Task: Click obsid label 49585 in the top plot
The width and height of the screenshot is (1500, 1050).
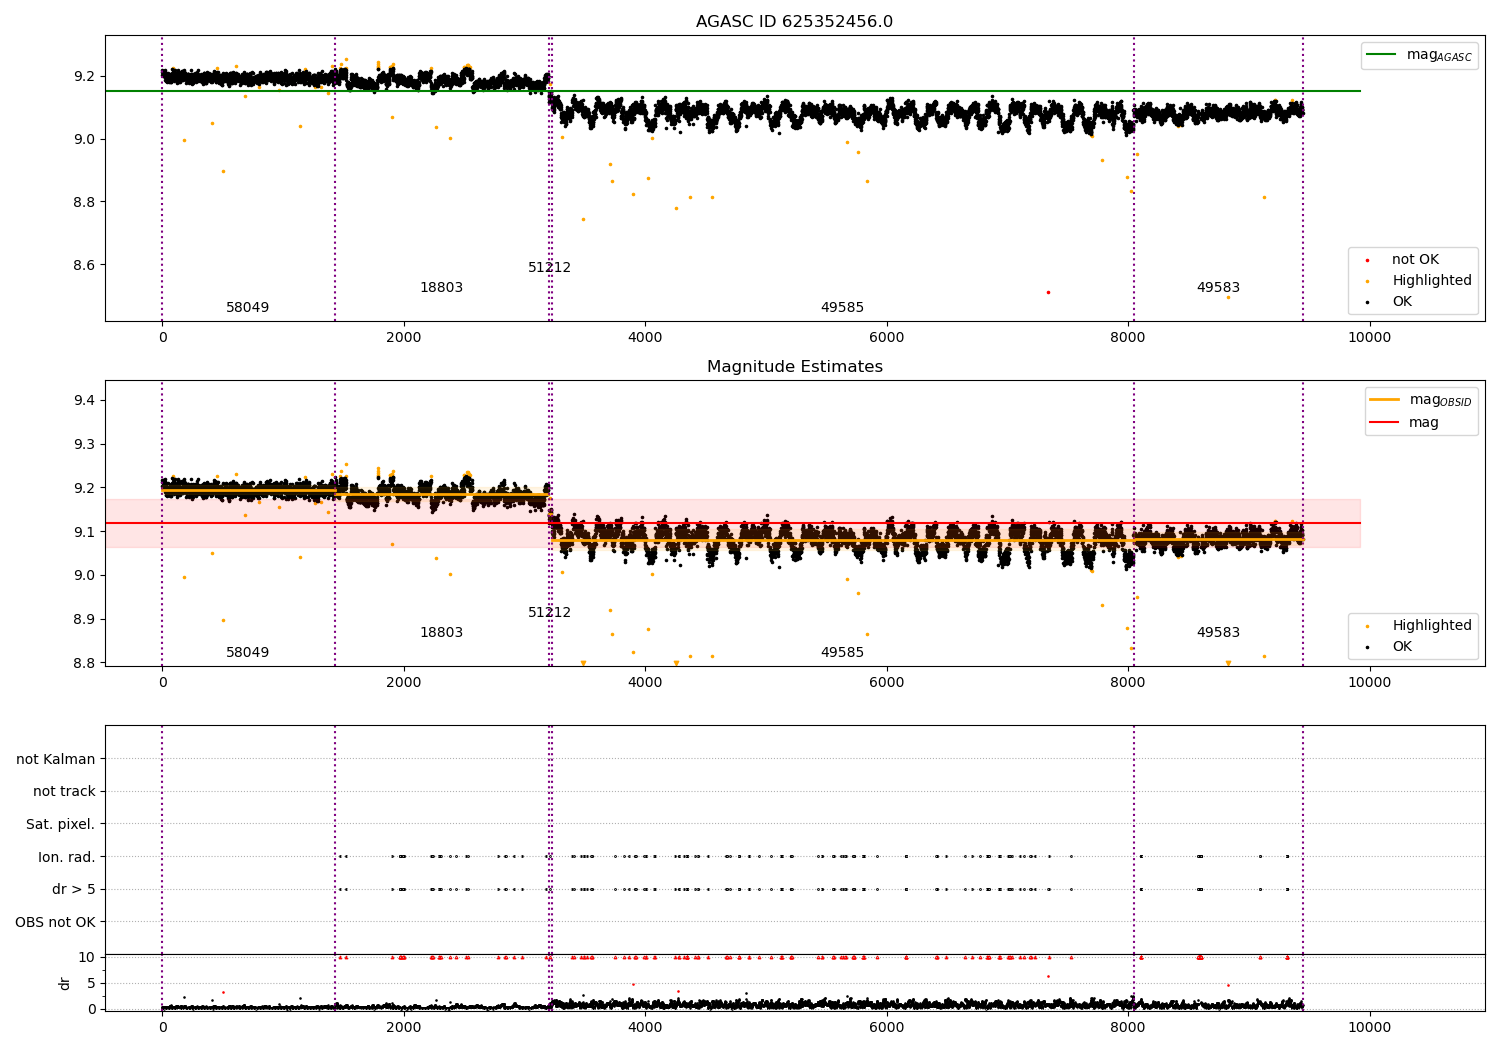Action: [x=842, y=308]
